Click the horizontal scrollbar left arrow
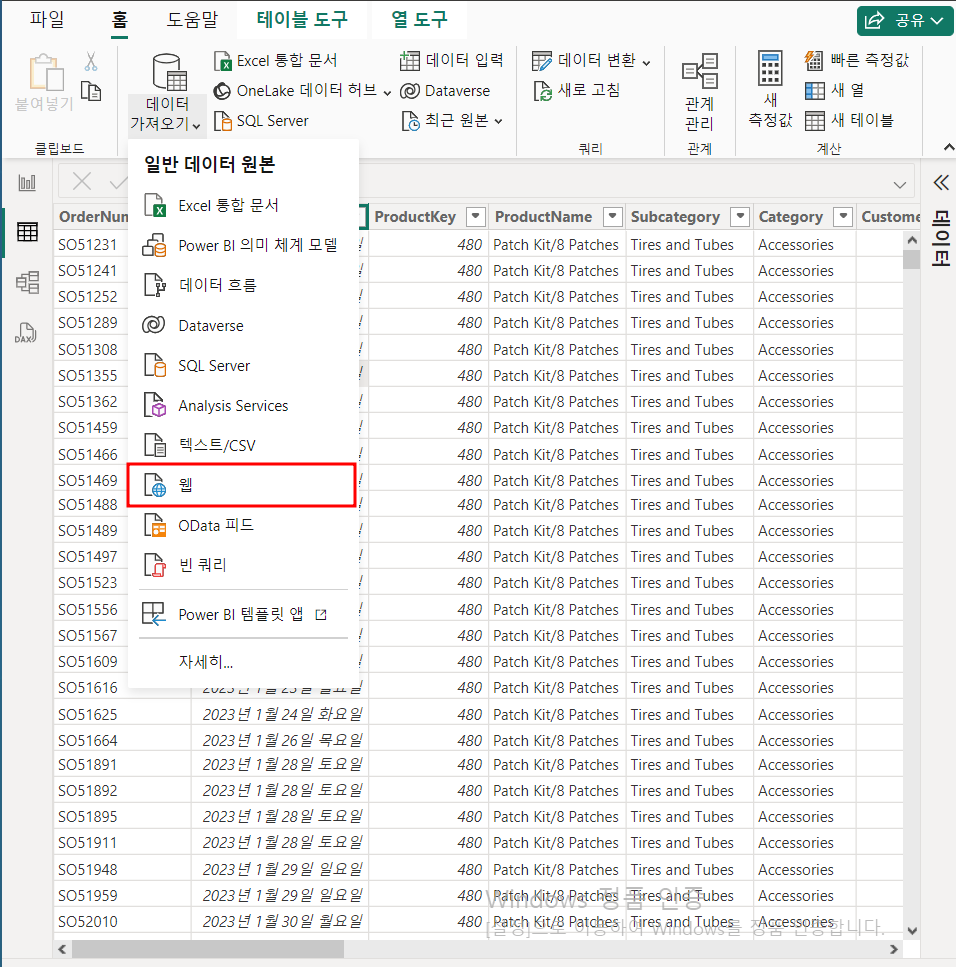 point(62,949)
